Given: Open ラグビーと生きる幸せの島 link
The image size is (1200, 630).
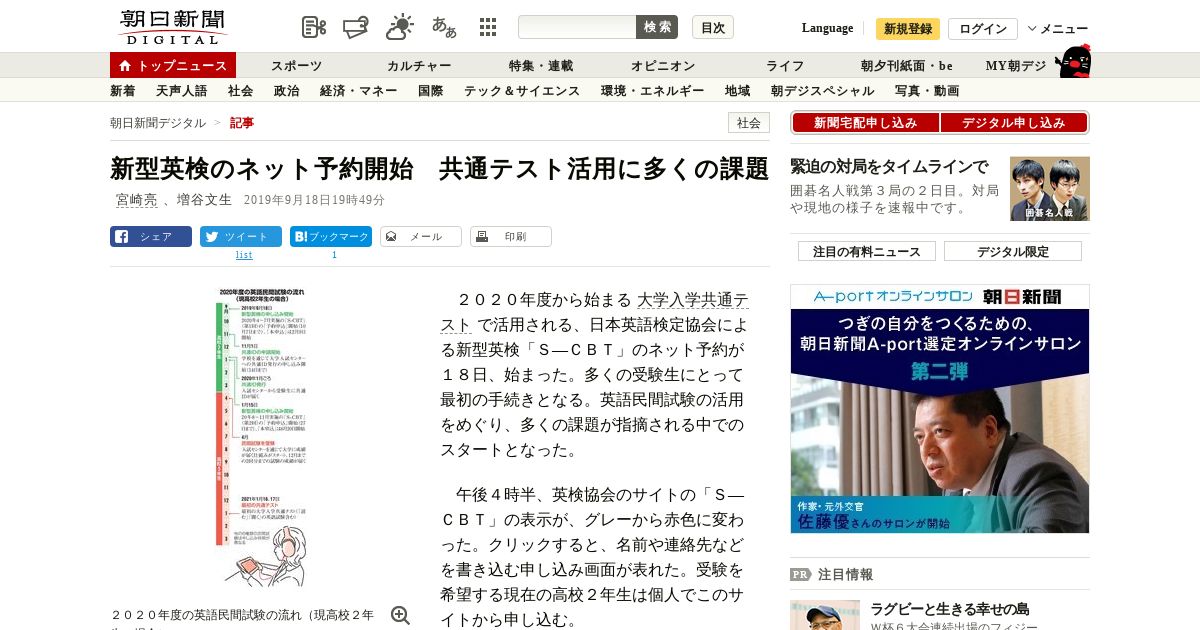Looking at the screenshot, I should point(950,609).
